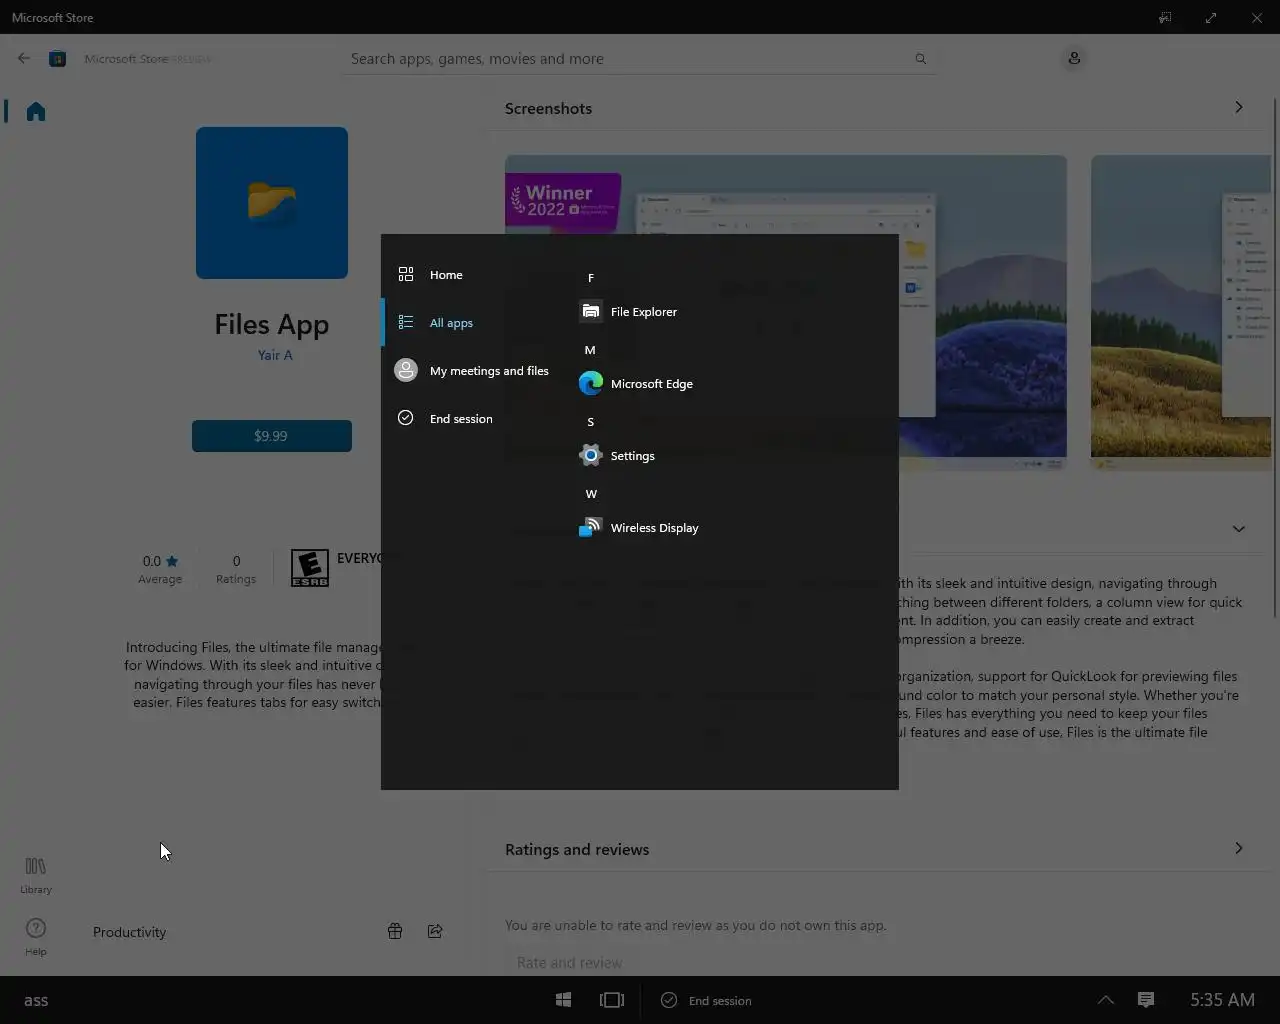Open publisher link Yair A
The width and height of the screenshot is (1280, 1024).
(275, 355)
